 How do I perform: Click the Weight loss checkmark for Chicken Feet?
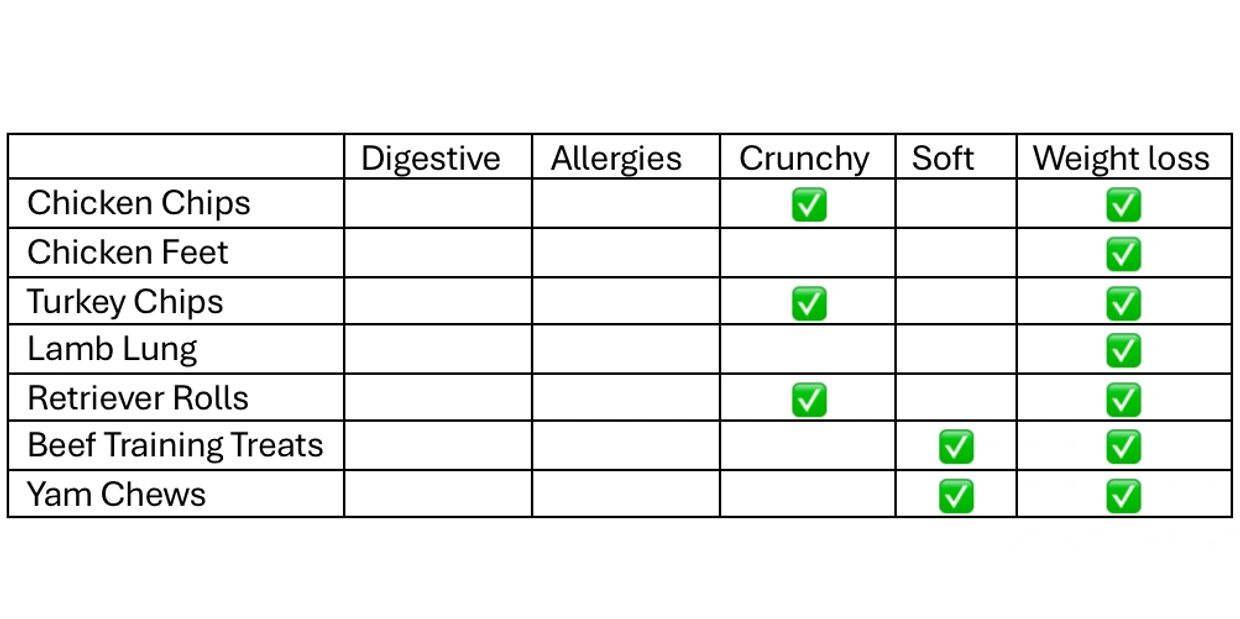[x=1123, y=254]
